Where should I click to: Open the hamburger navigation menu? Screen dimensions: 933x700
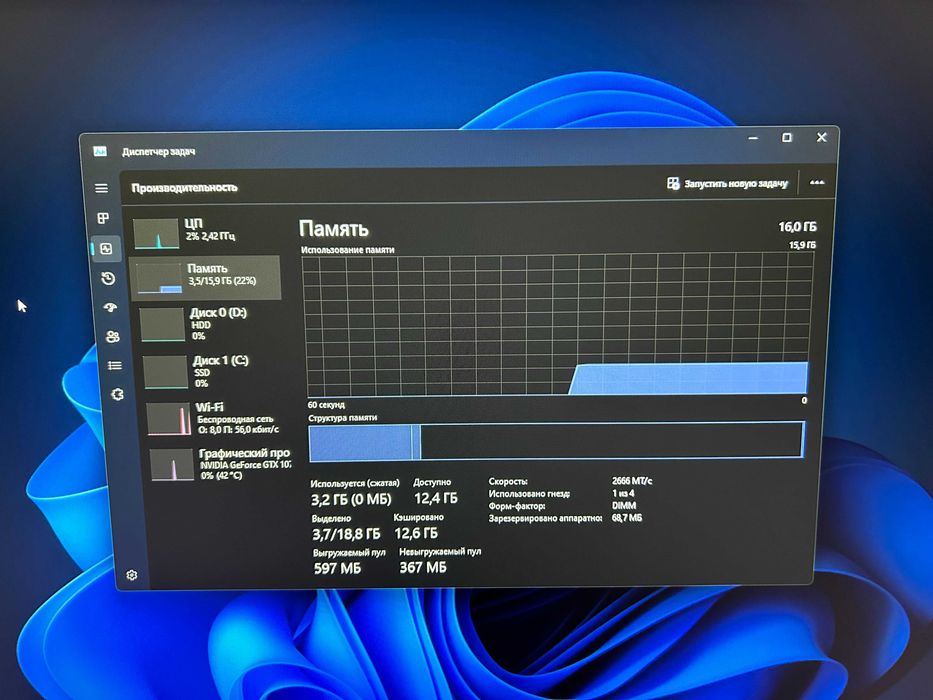tap(101, 188)
